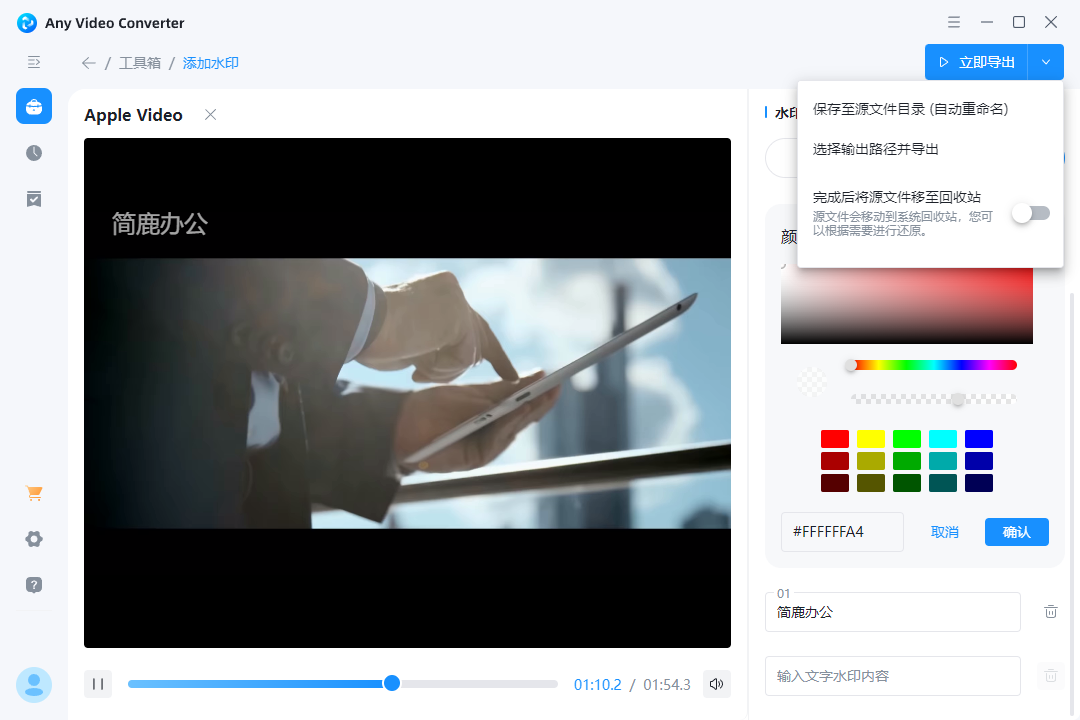The width and height of the screenshot is (1080, 720).
Task: Delete the 简鹿办公 watermark entry
Action: [1050, 612]
